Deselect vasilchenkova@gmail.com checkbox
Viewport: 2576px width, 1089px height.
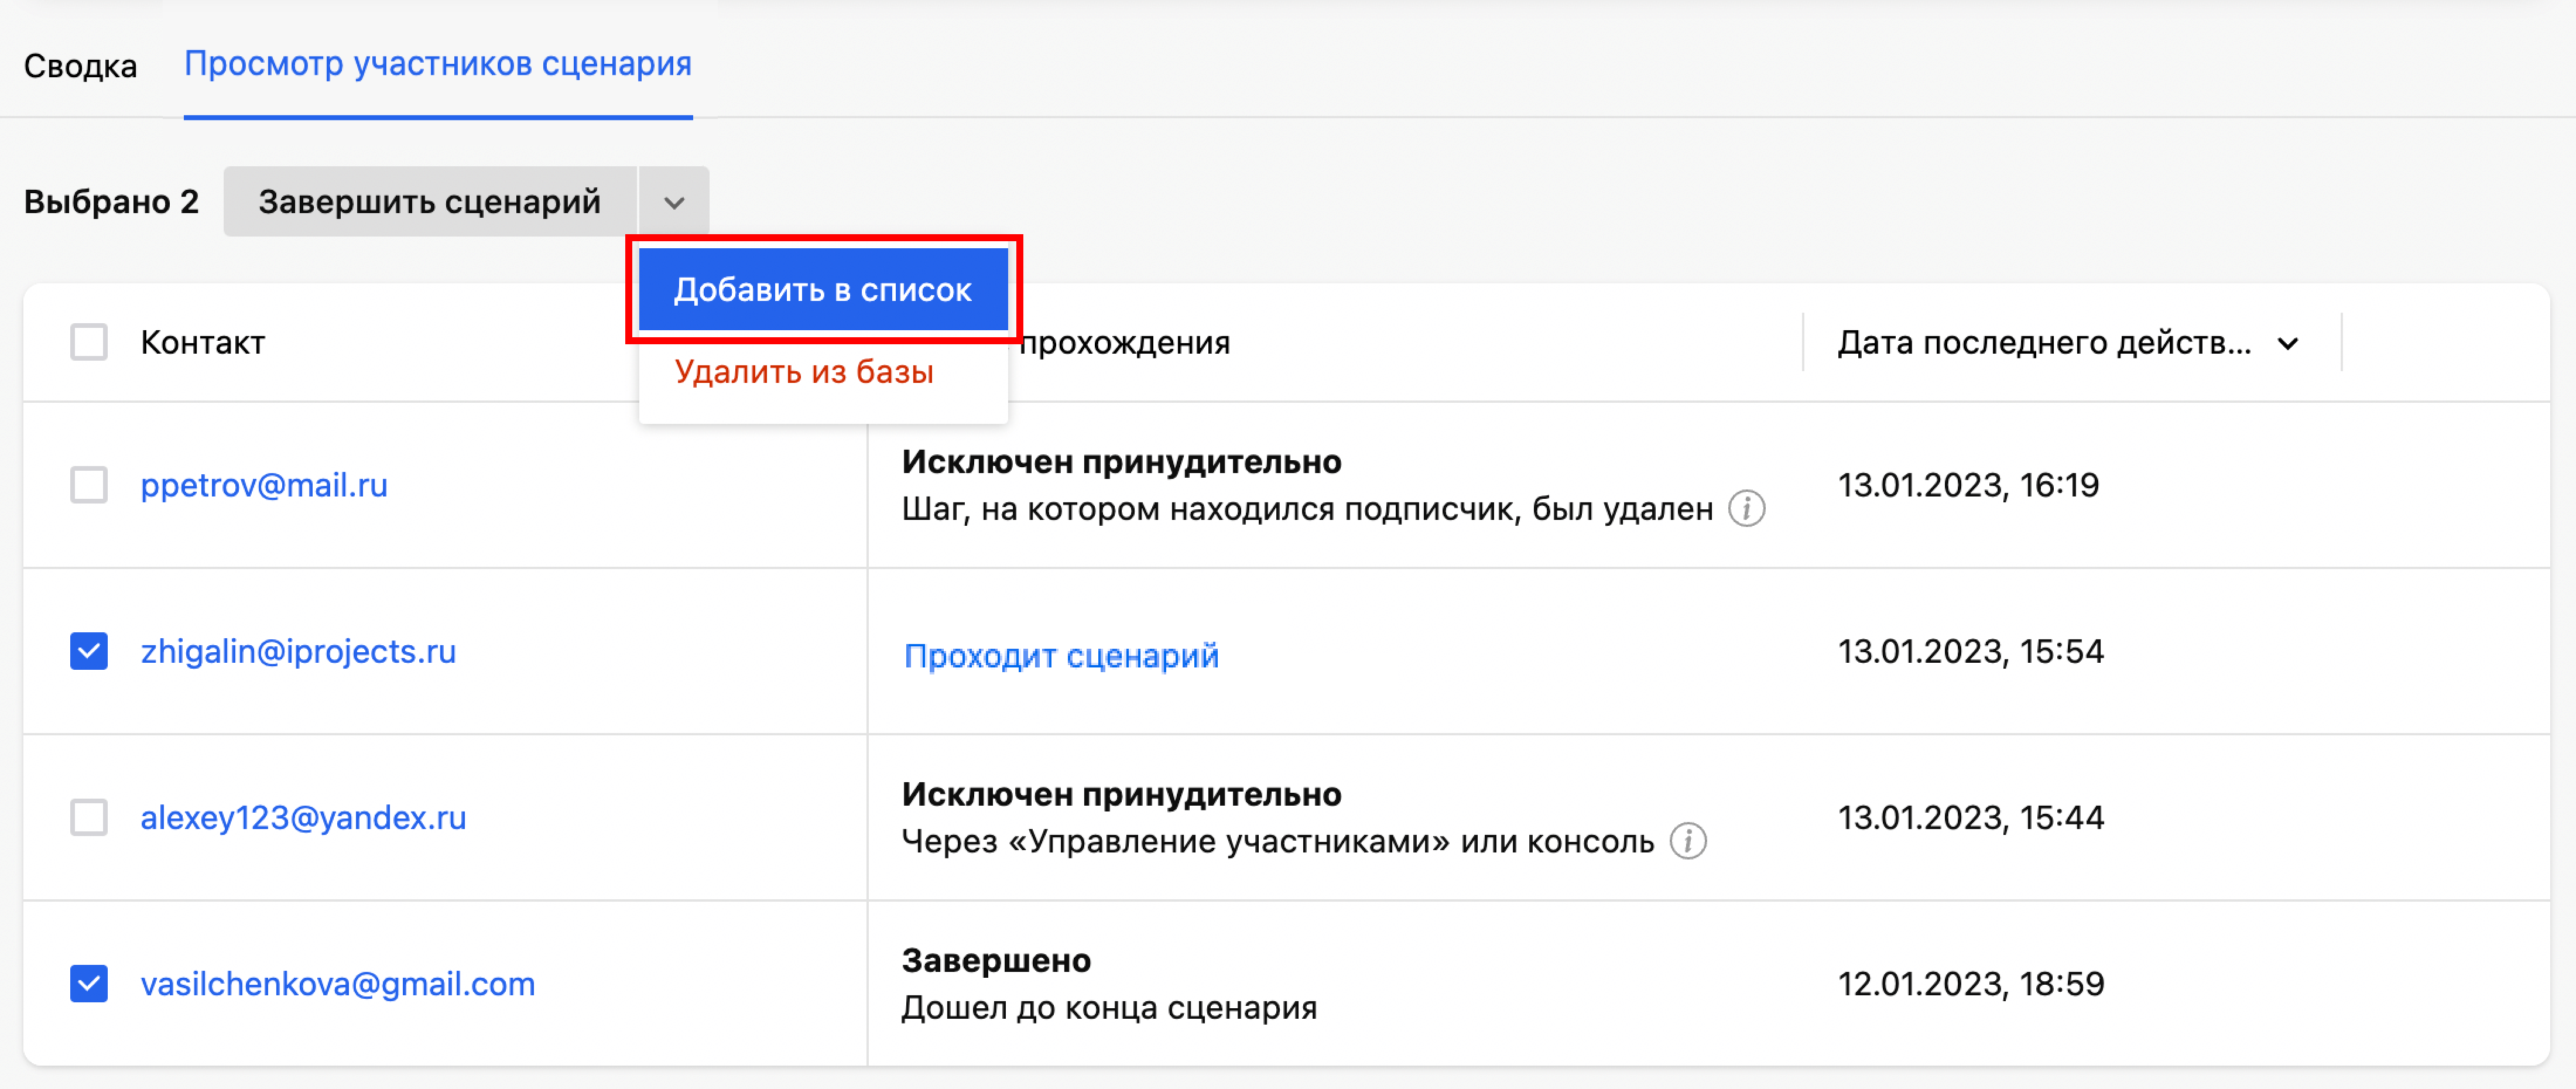click(x=88, y=984)
